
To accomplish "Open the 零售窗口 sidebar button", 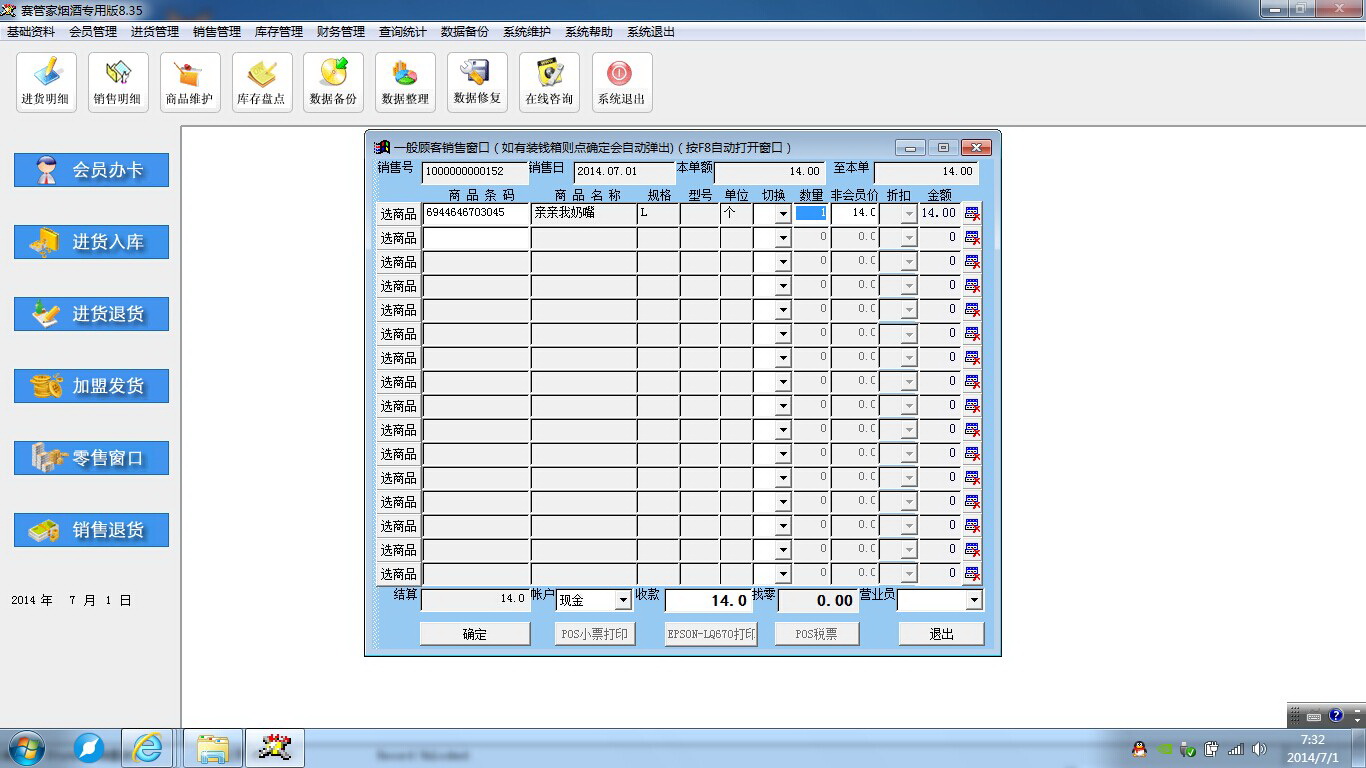I will tap(91, 458).
